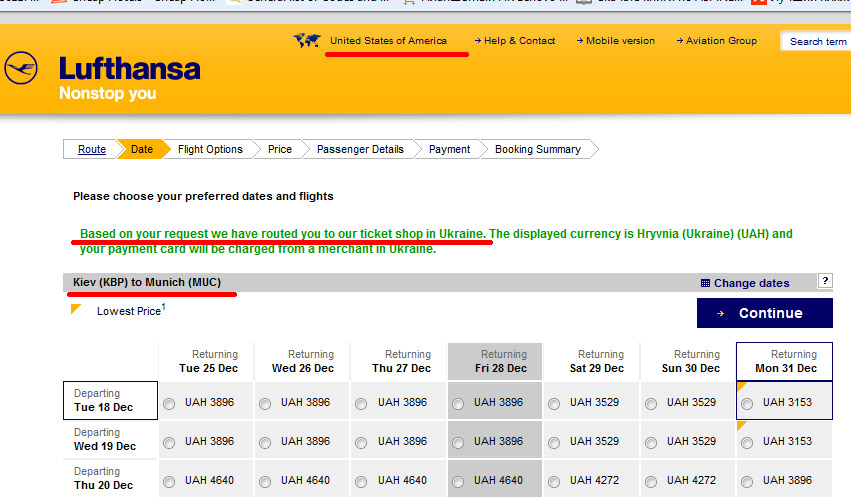Open the Help & Contact link
851x497 pixels.
click(x=519, y=41)
